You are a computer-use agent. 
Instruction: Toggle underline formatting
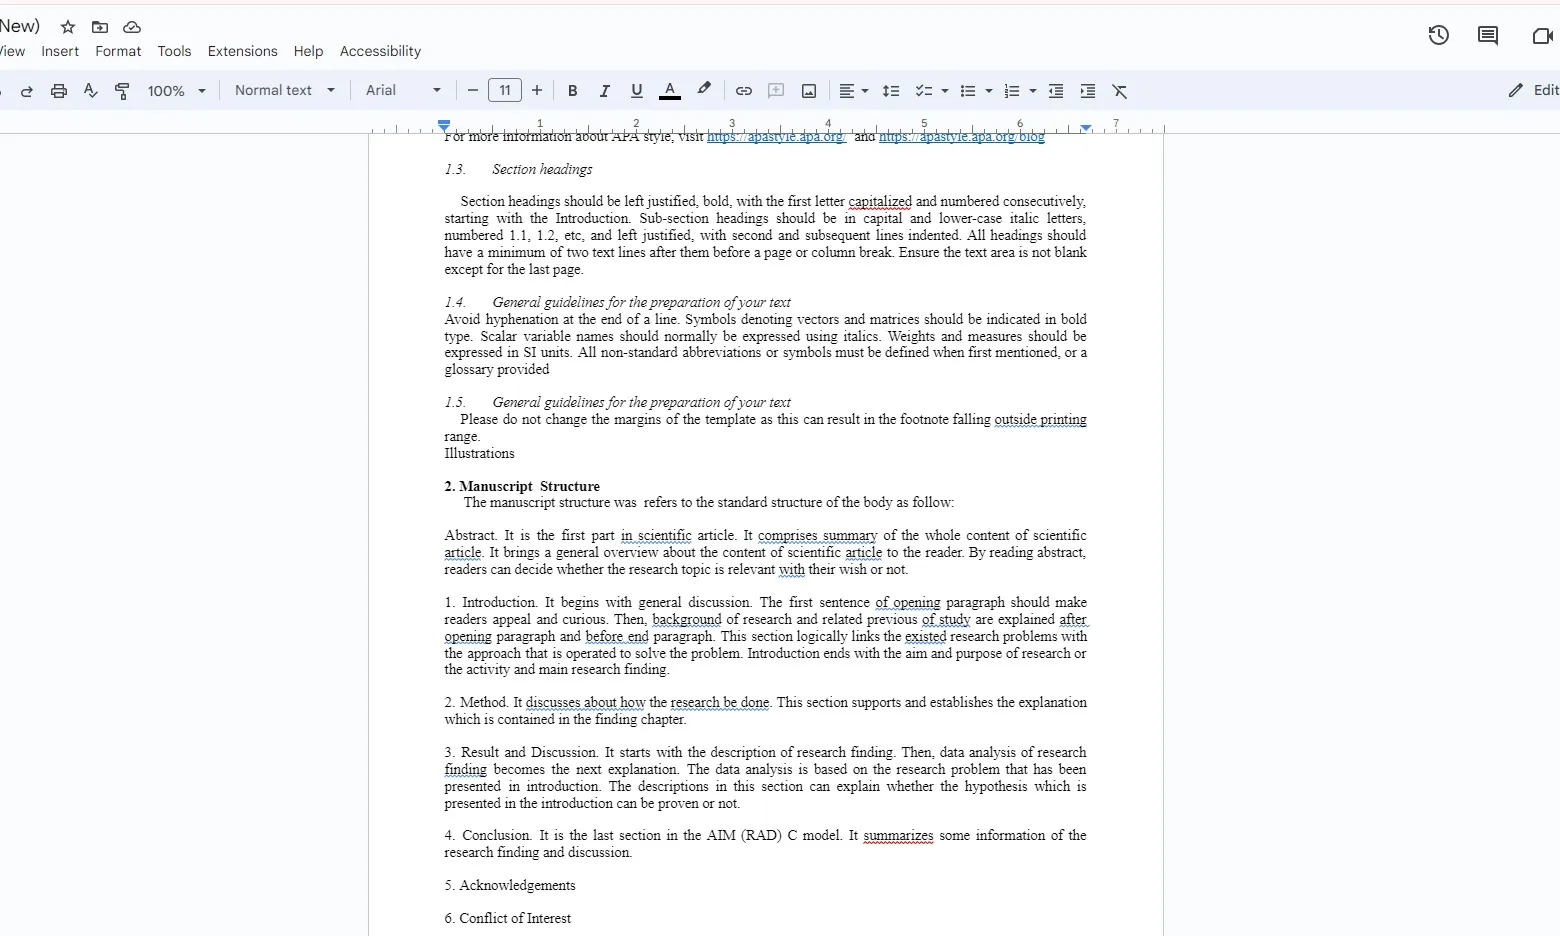point(636,91)
